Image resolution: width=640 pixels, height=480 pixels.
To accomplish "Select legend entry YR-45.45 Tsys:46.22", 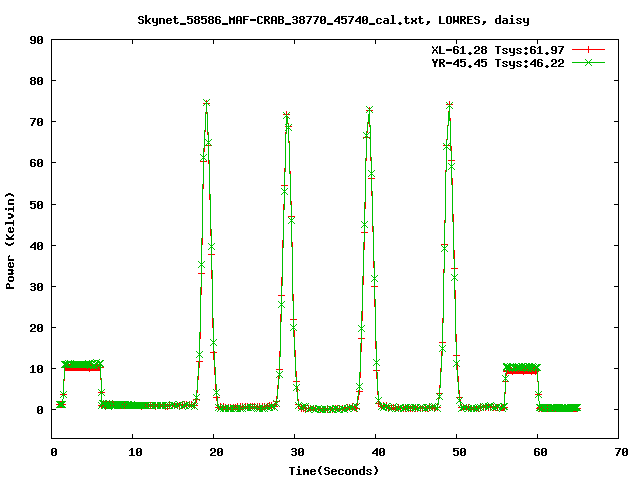I will point(498,63).
